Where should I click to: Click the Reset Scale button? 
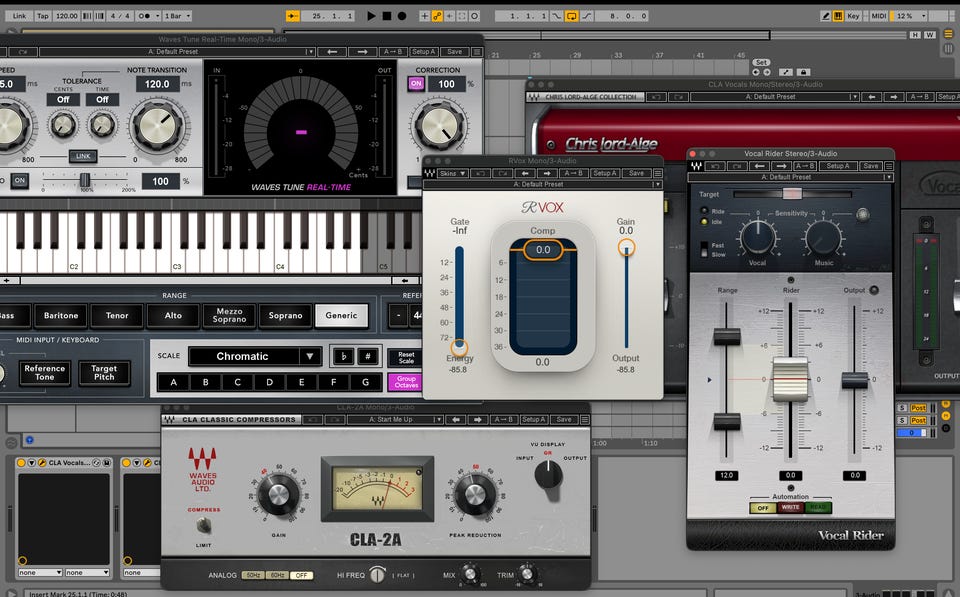pyautogui.click(x=406, y=358)
